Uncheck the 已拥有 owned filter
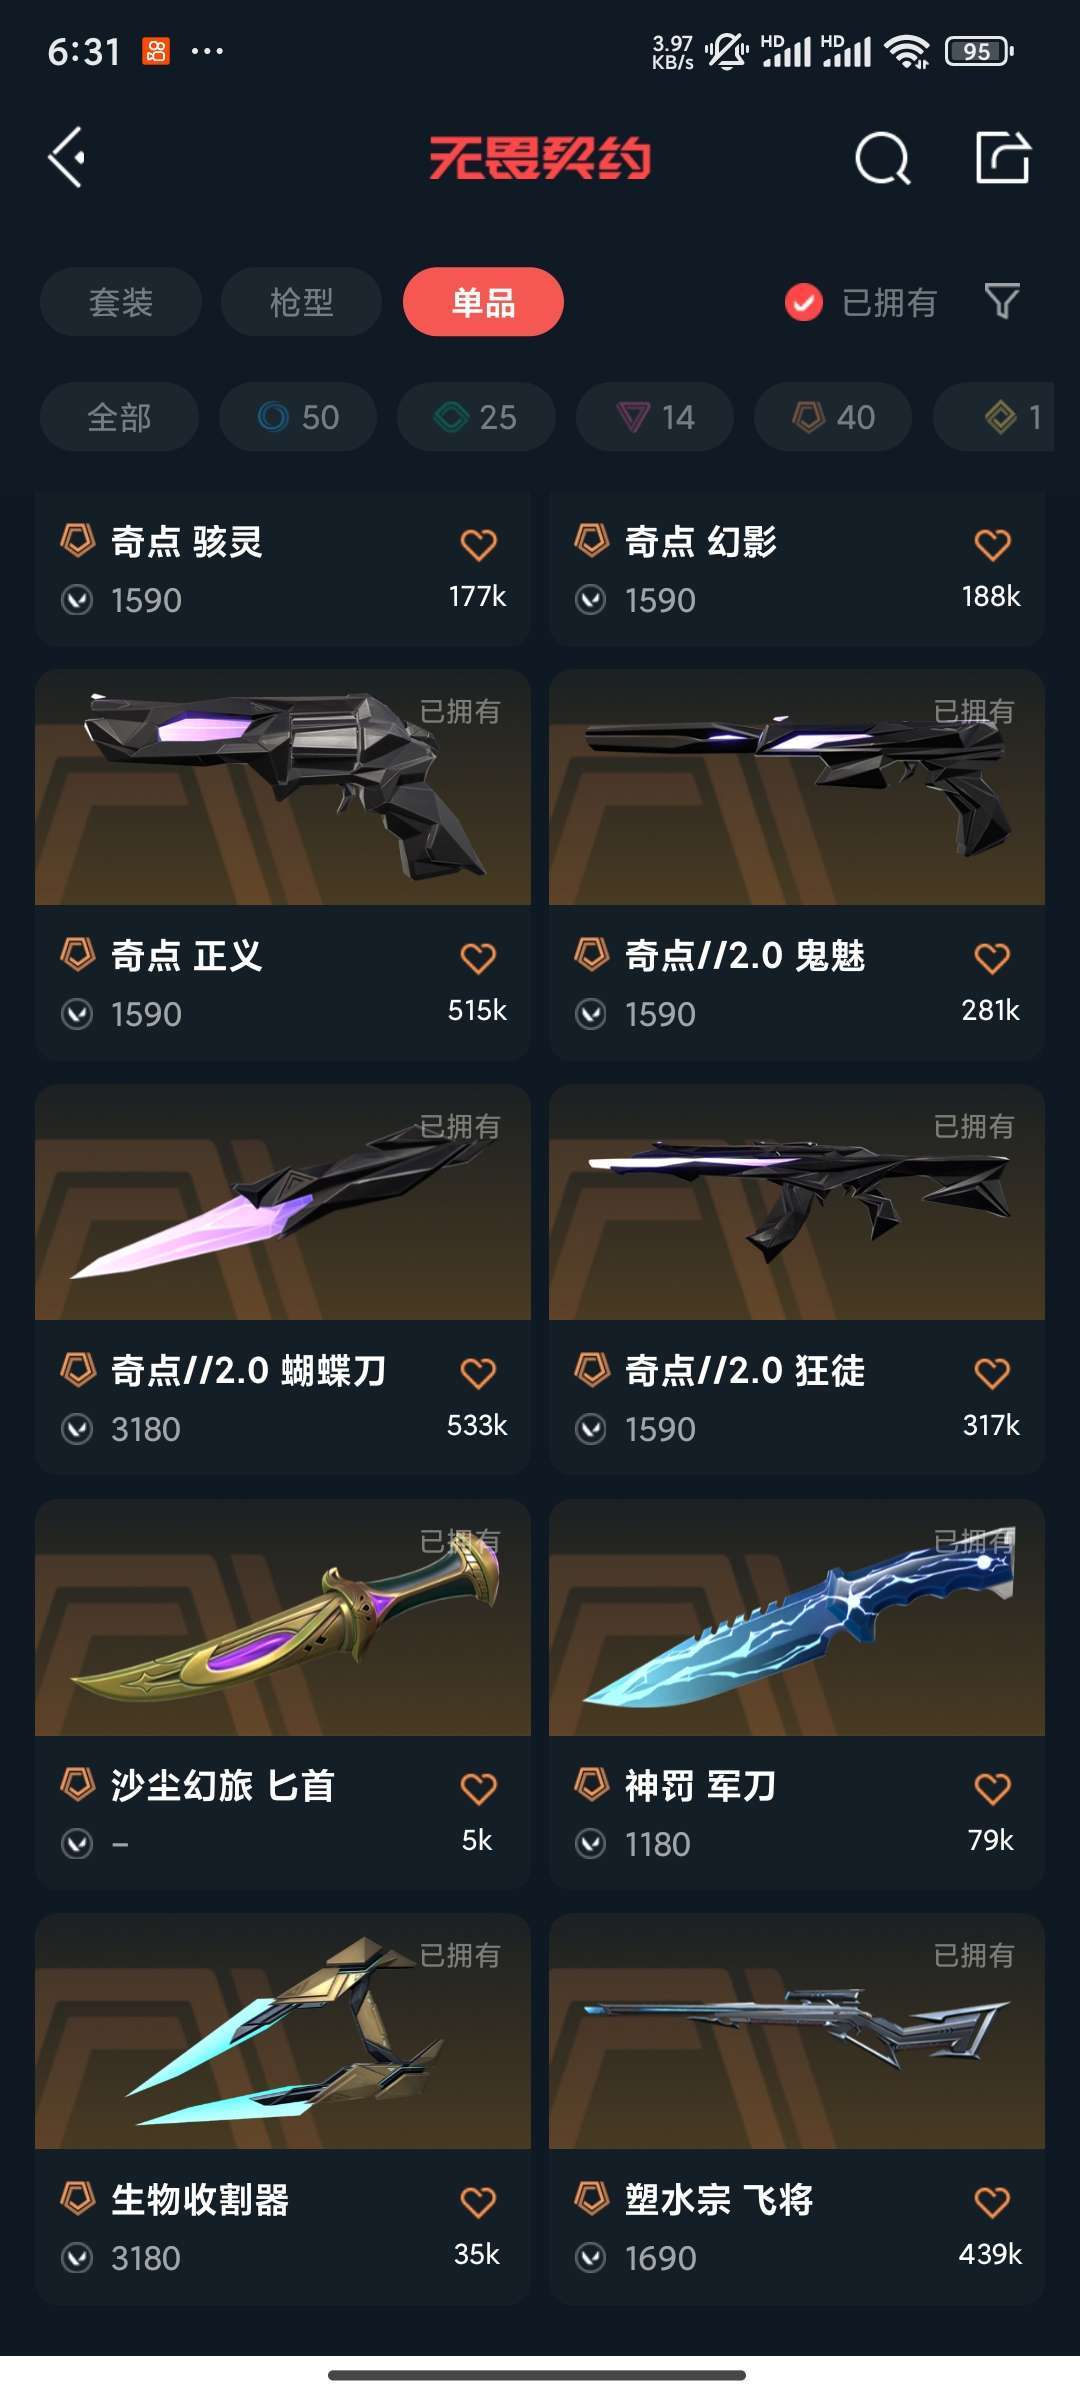The width and height of the screenshot is (1080, 2400). (x=804, y=302)
